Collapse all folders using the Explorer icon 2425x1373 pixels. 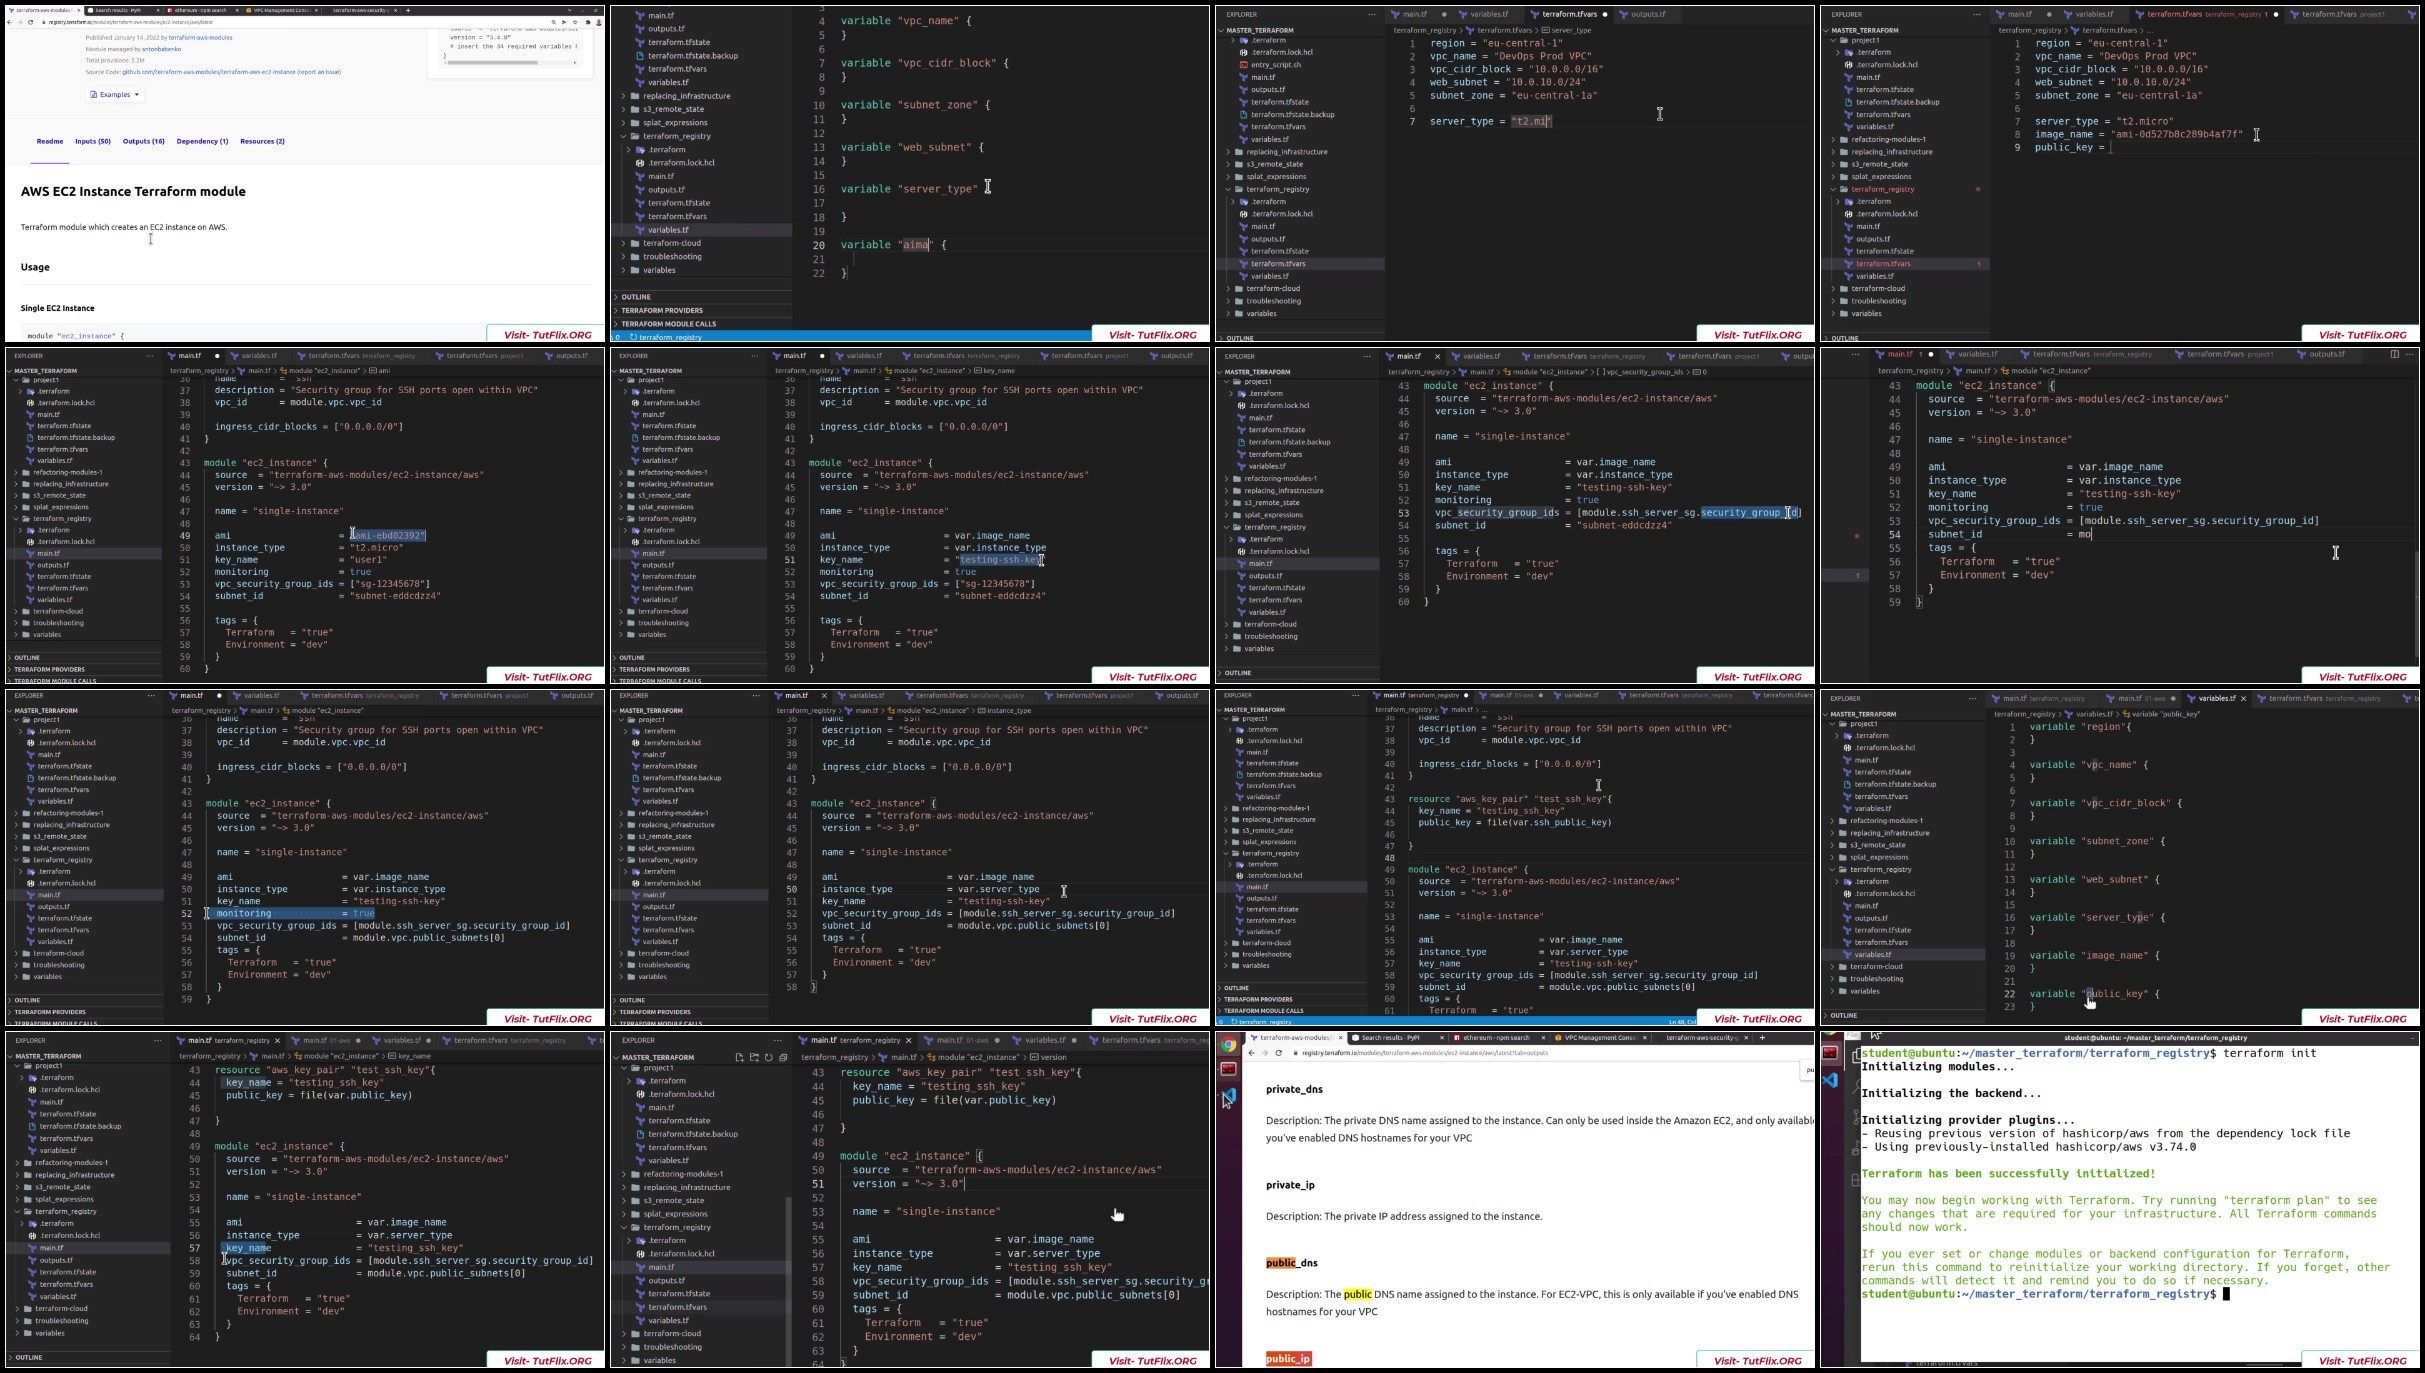pyautogui.click(x=783, y=1057)
